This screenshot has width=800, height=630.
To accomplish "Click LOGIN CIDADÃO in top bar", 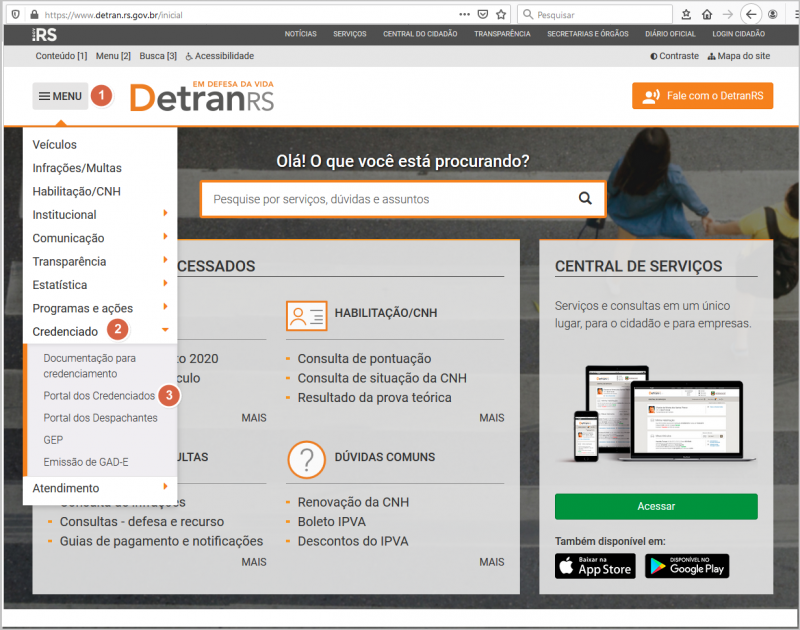I will tap(738, 34).
